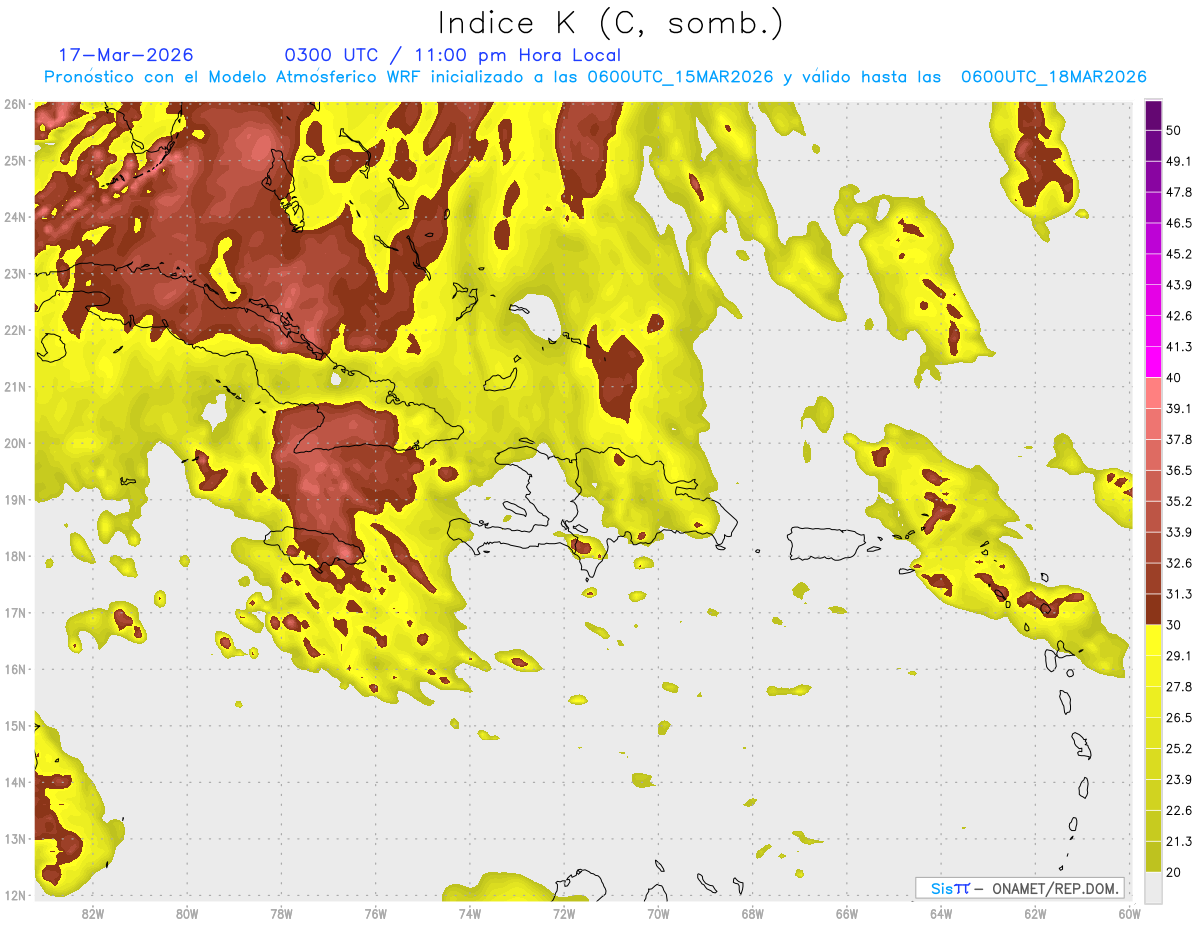Viewport: 1200px width, 927px height.
Task: Click the "64W" longitude axis label
Action: 940,913
